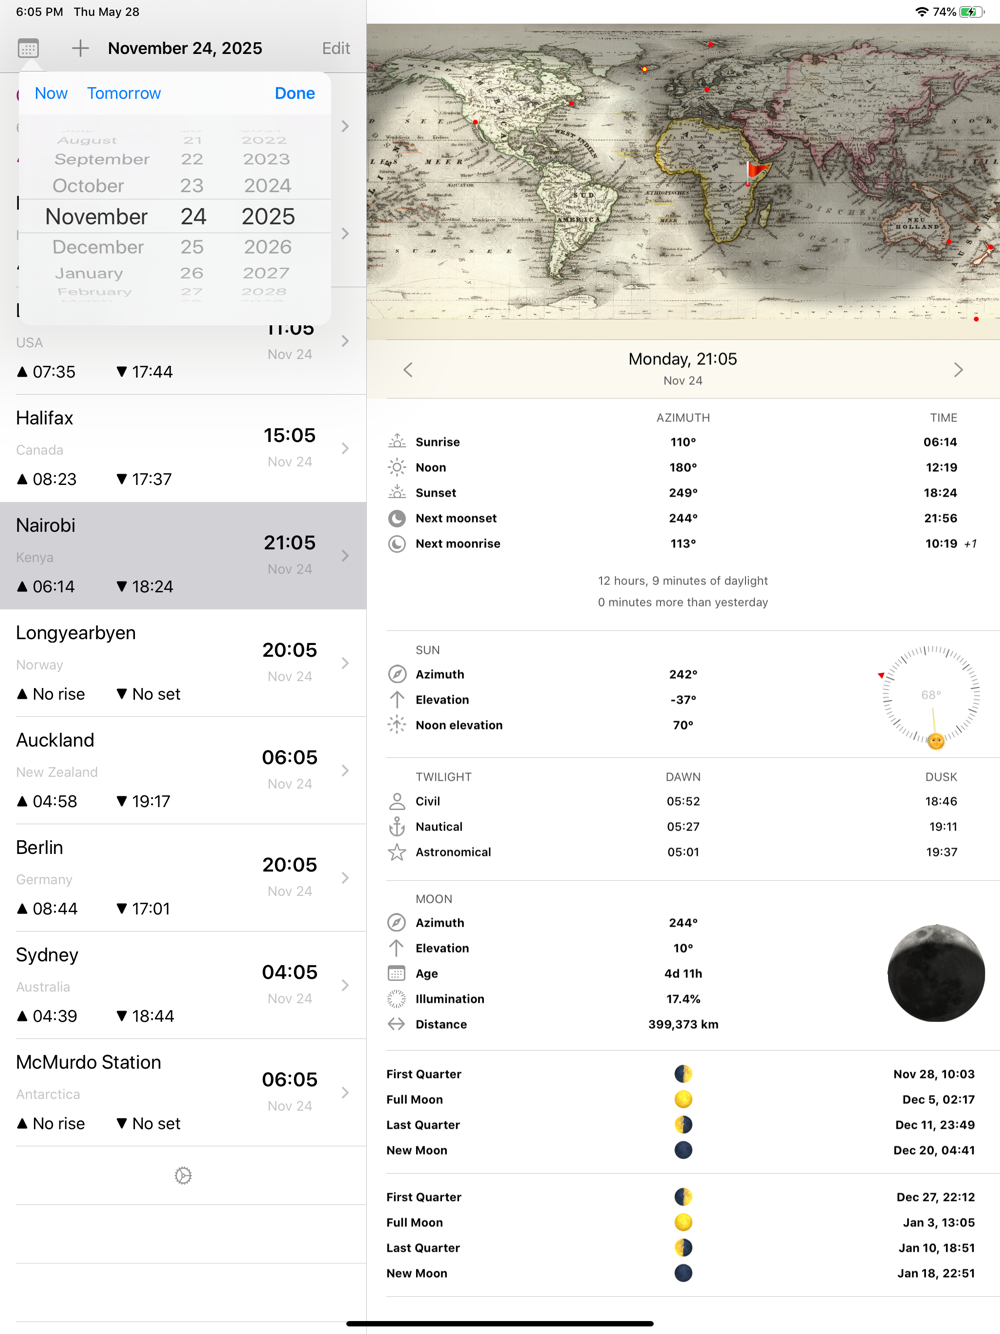Tap Sun Azimuth compass icon
Viewport: 1000px width, 1334px height.
397,674
